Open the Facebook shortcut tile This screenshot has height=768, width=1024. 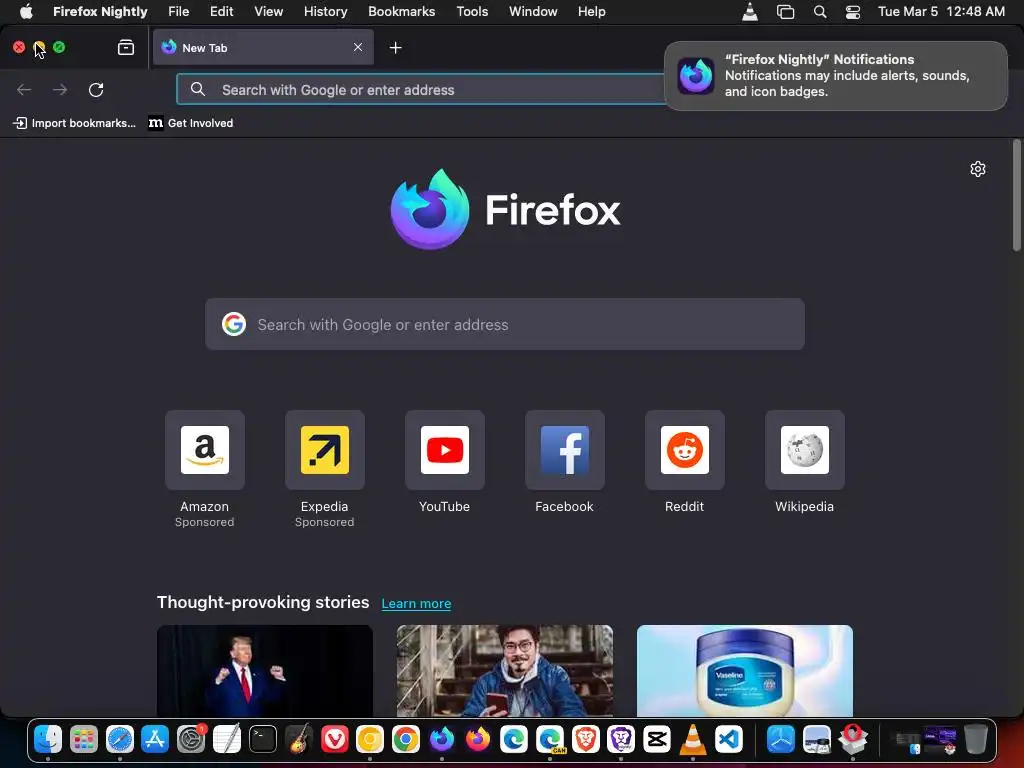point(565,450)
